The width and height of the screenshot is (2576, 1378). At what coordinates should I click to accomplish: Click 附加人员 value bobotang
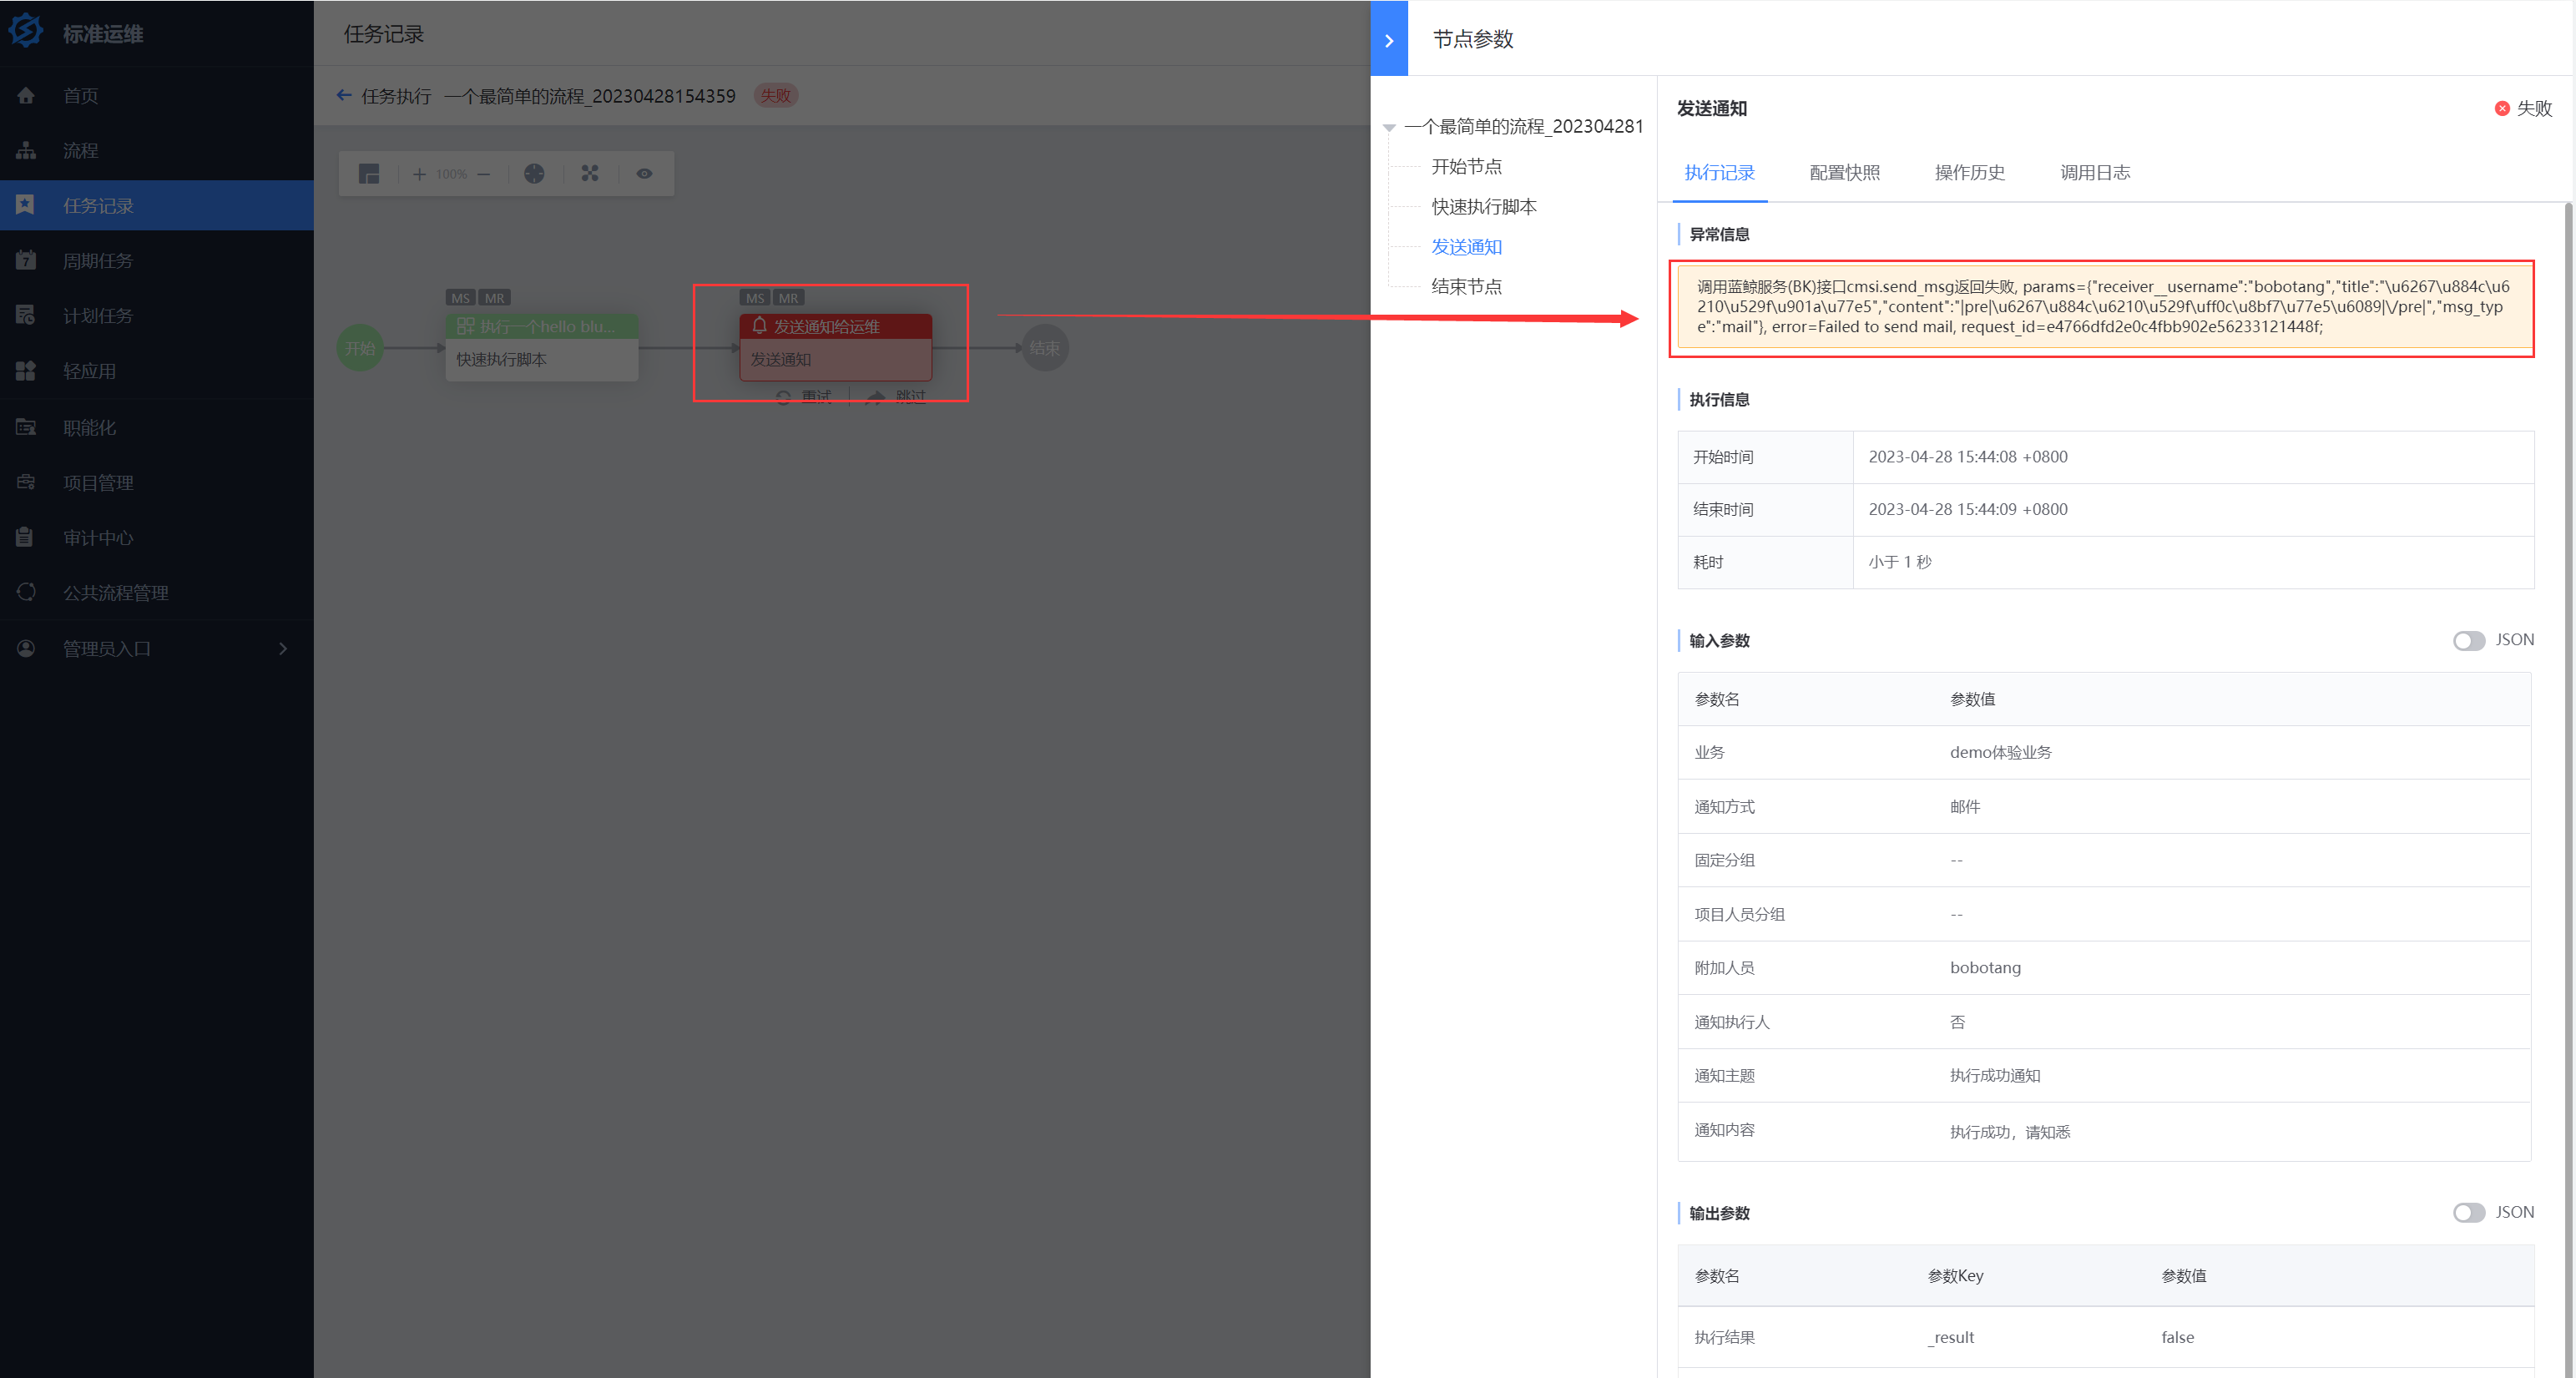tap(1985, 967)
